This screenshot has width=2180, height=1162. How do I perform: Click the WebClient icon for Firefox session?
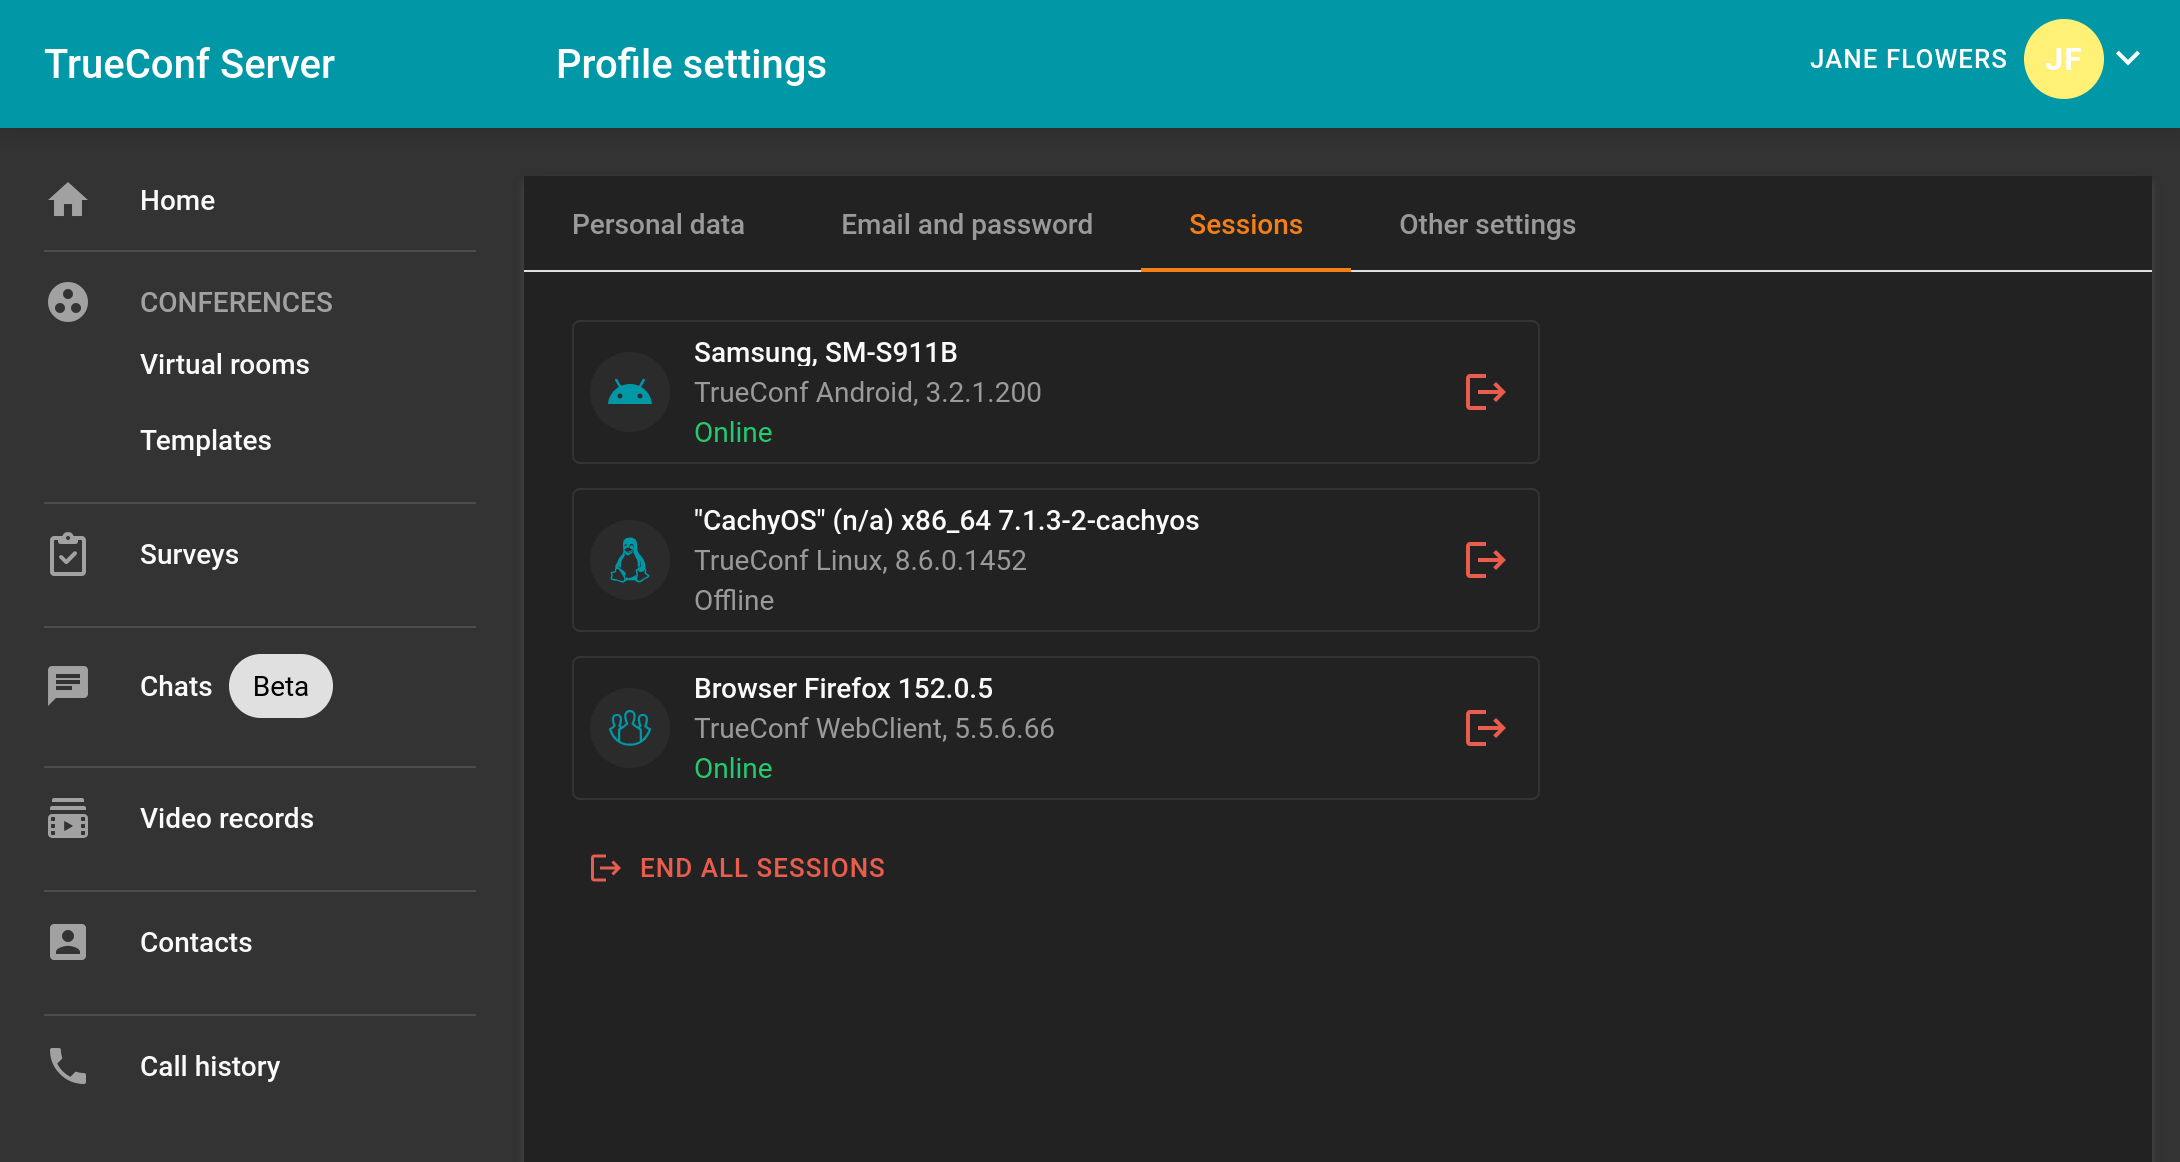[630, 728]
